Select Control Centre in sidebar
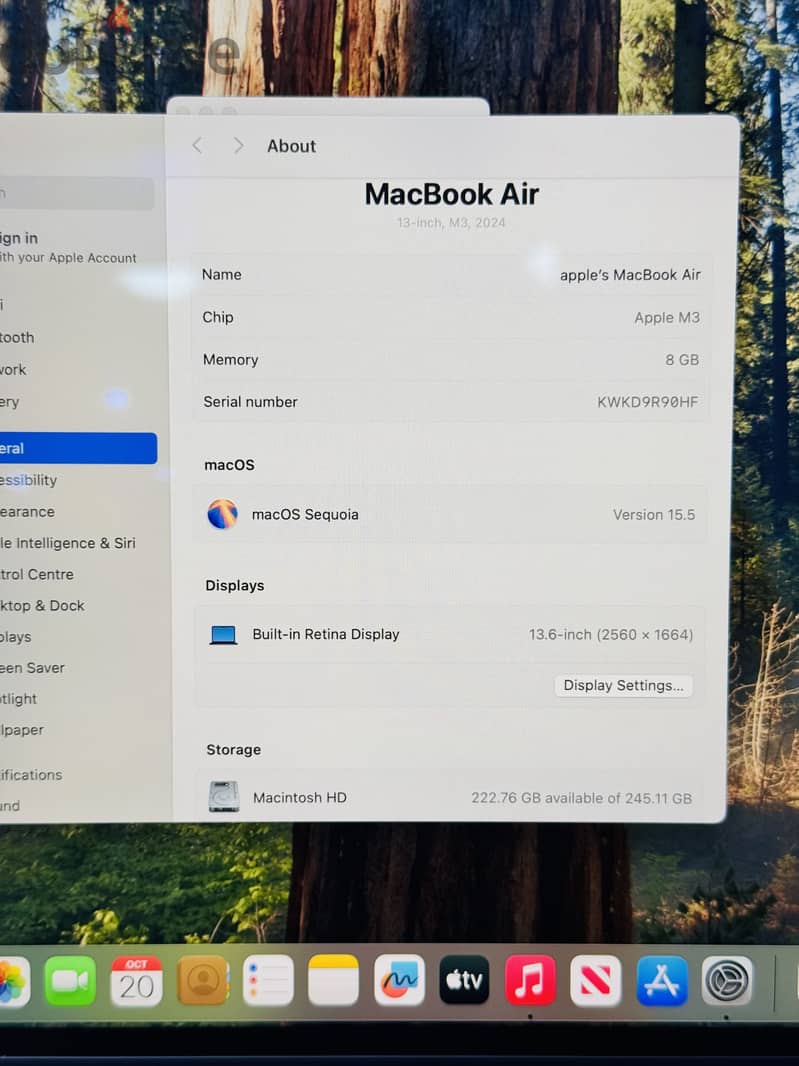Image resolution: width=799 pixels, height=1066 pixels. click(37, 574)
